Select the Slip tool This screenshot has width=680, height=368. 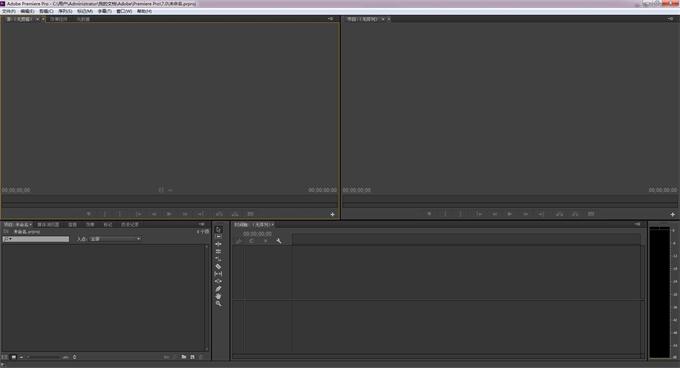click(x=219, y=274)
